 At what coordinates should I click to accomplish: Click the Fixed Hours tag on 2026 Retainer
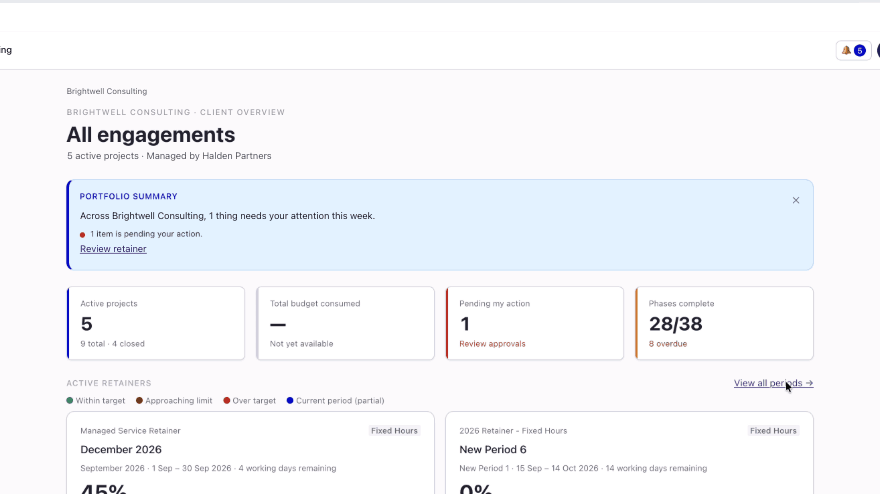(773, 431)
